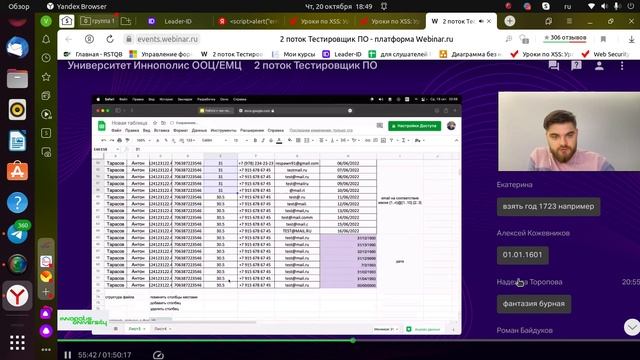
Task: Switch to the <script>alert tab
Action: pos(250,21)
